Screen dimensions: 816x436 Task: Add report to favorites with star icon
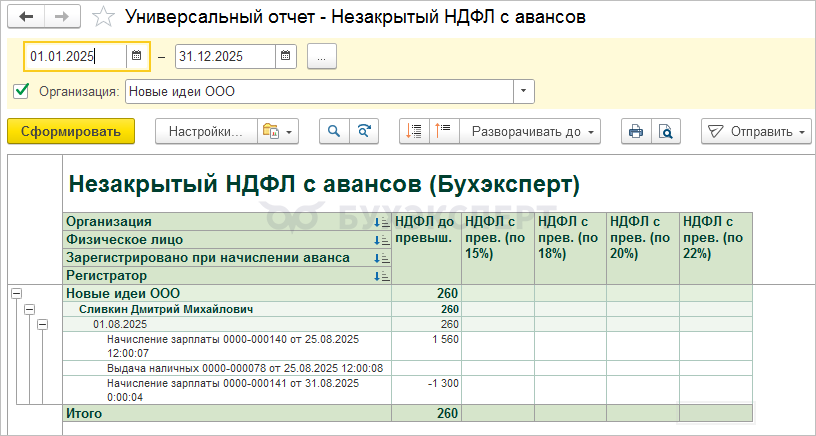pyautogui.click(x=101, y=17)
